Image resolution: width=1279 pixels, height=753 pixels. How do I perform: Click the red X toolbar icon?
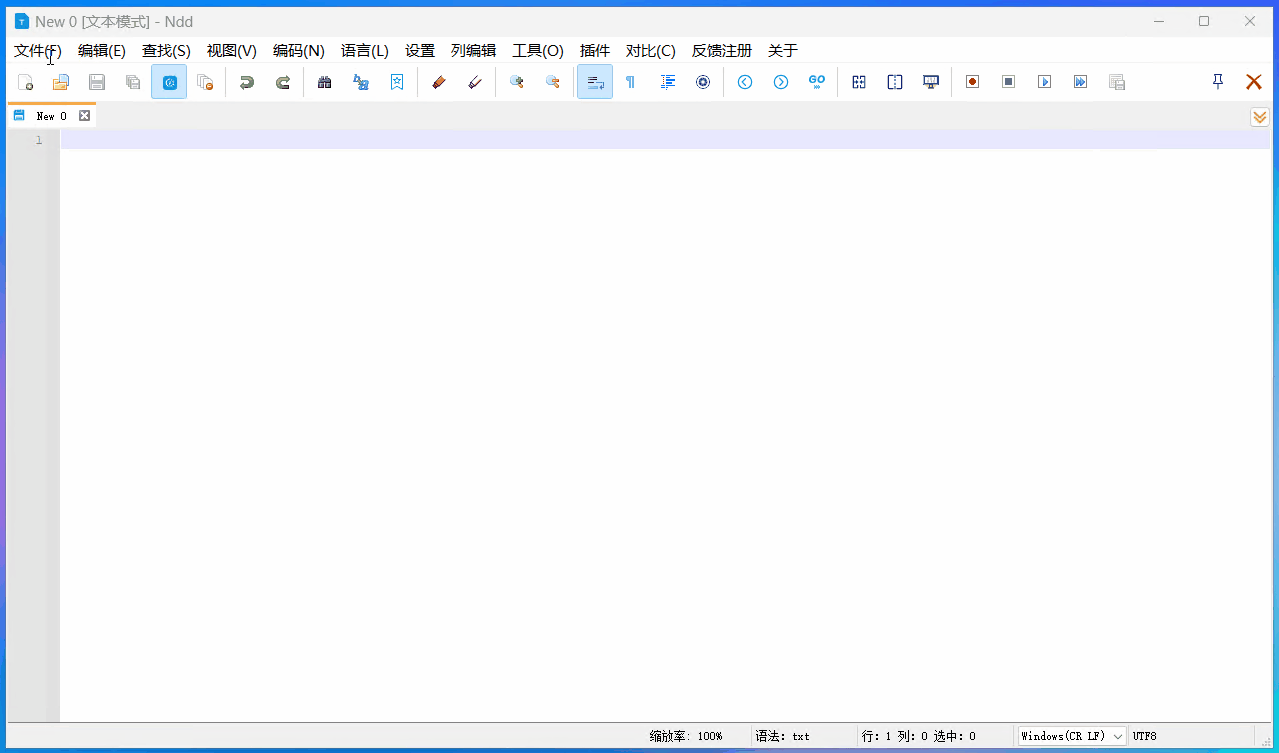1254,82
